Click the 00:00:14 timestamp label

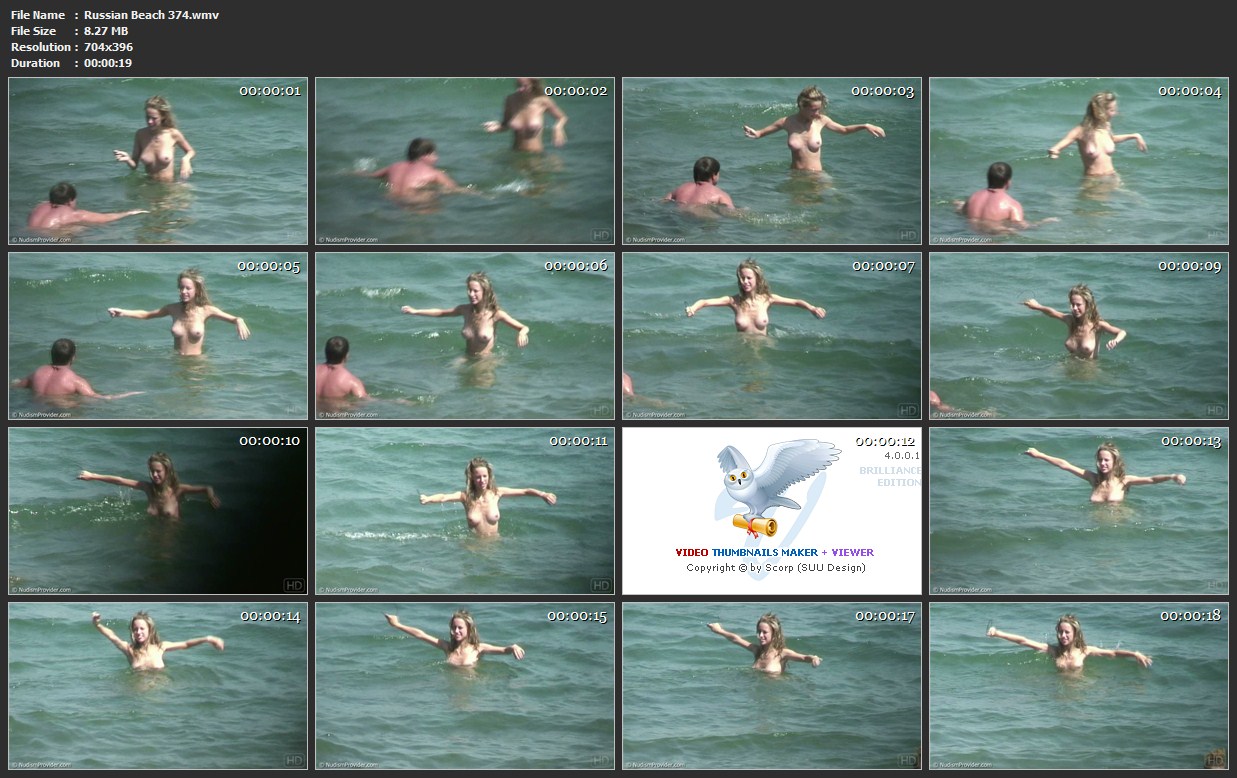pyautogui.click(x=269, y=616)
